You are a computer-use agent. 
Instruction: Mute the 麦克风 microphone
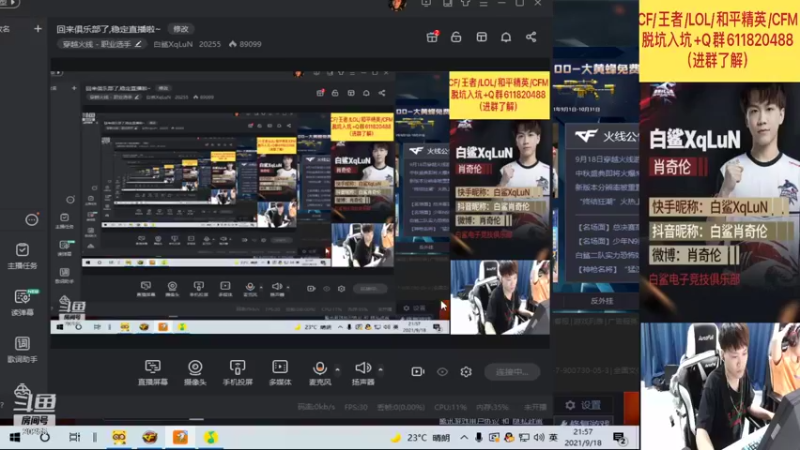[320, 372]
